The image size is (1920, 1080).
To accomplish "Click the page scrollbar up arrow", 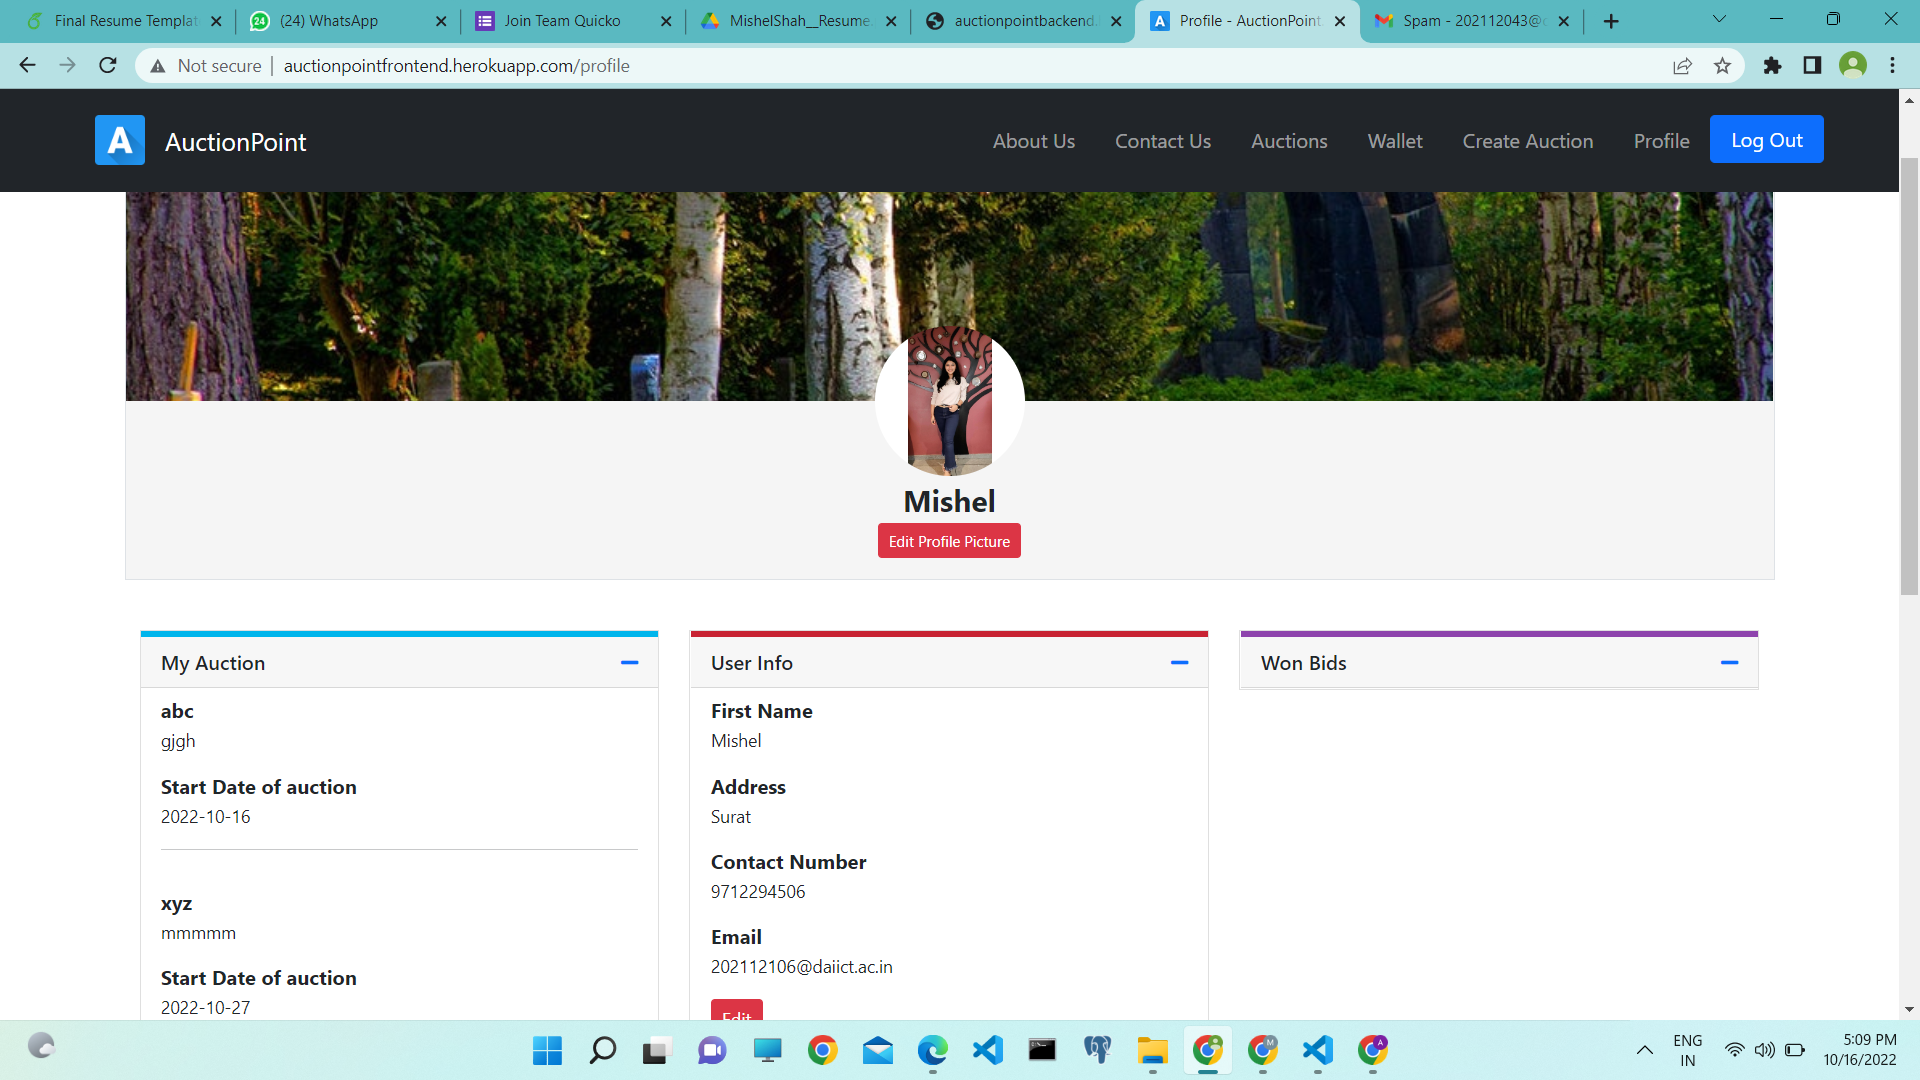I will 1908,99.
